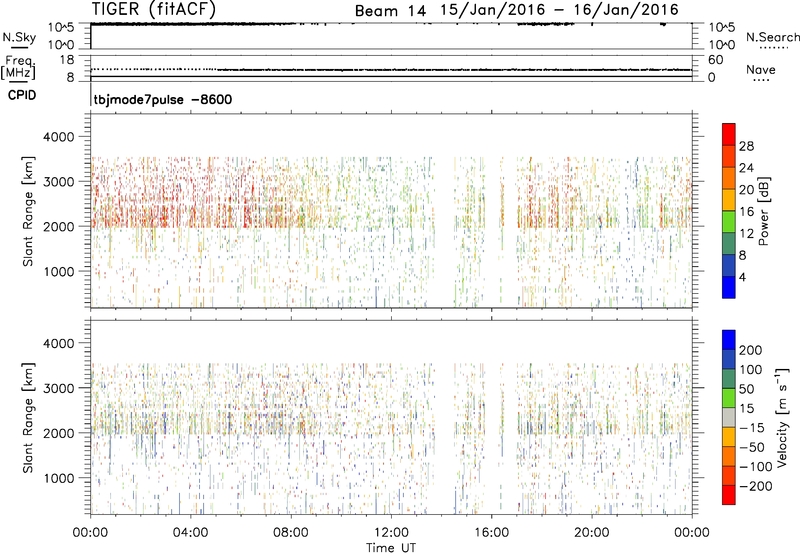The height and width of the screenshot is (554, 800).
Task: Click the red top segment of the power colorbar
Action: tap(729, 134)
